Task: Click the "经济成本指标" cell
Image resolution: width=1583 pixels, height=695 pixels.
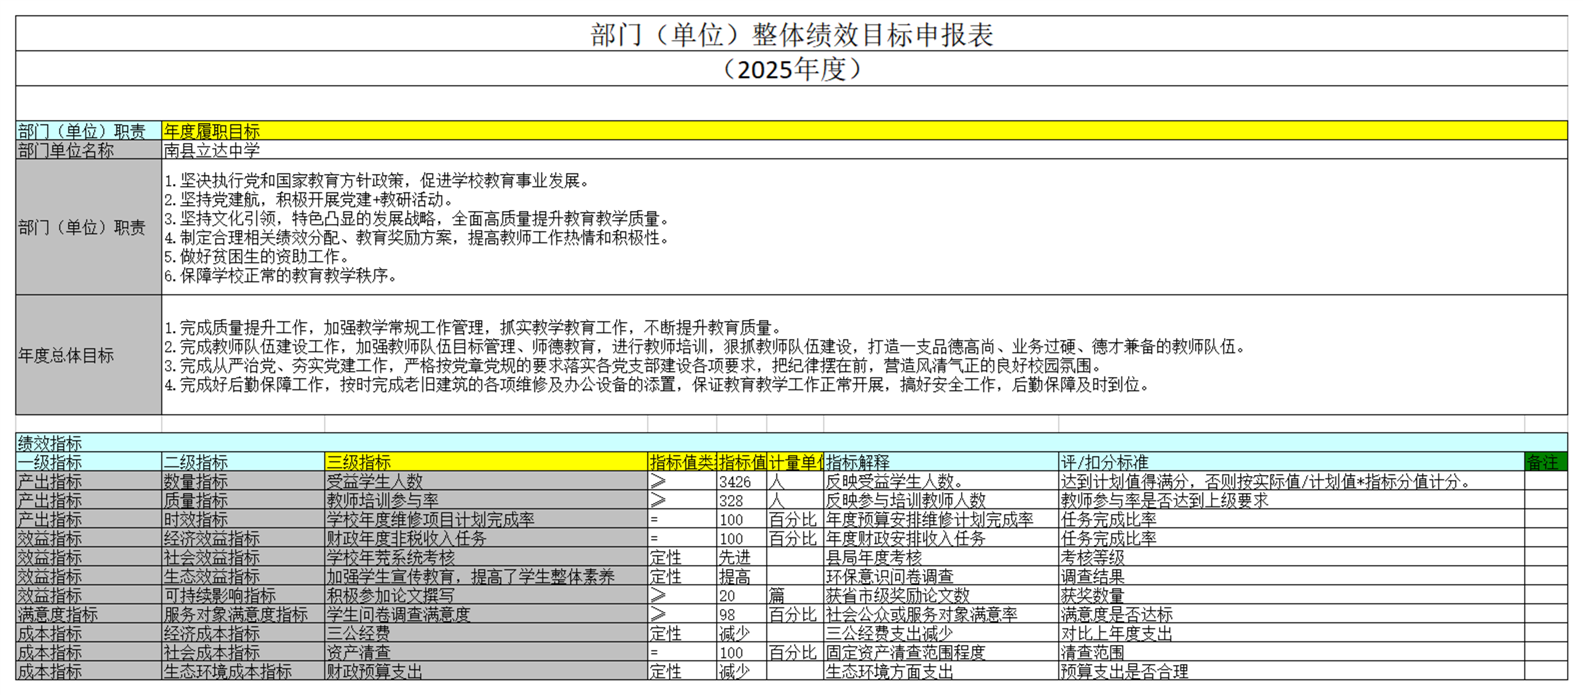Action: [x=243, y=633]
